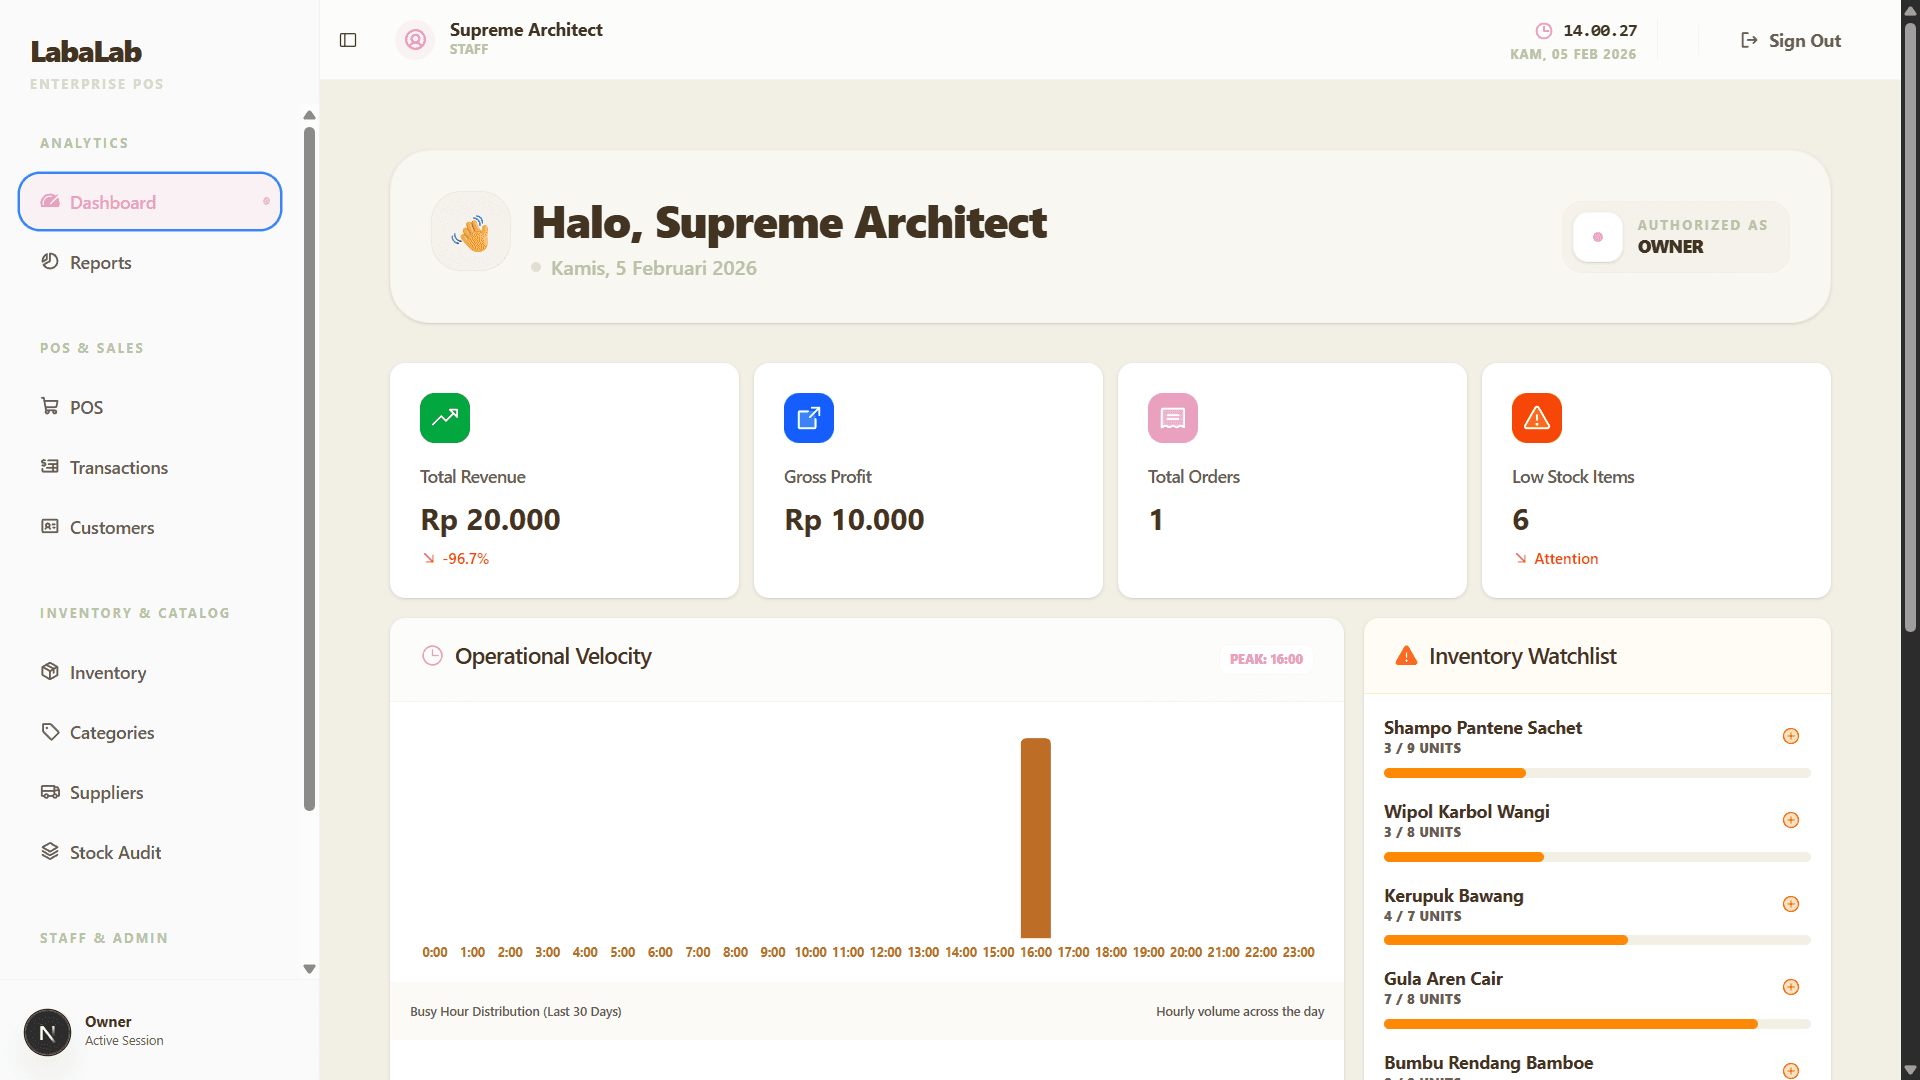Screen dimensions: 1920x1080
Task: Click the Inventory box icon
Action: click(x=50, y=671)
